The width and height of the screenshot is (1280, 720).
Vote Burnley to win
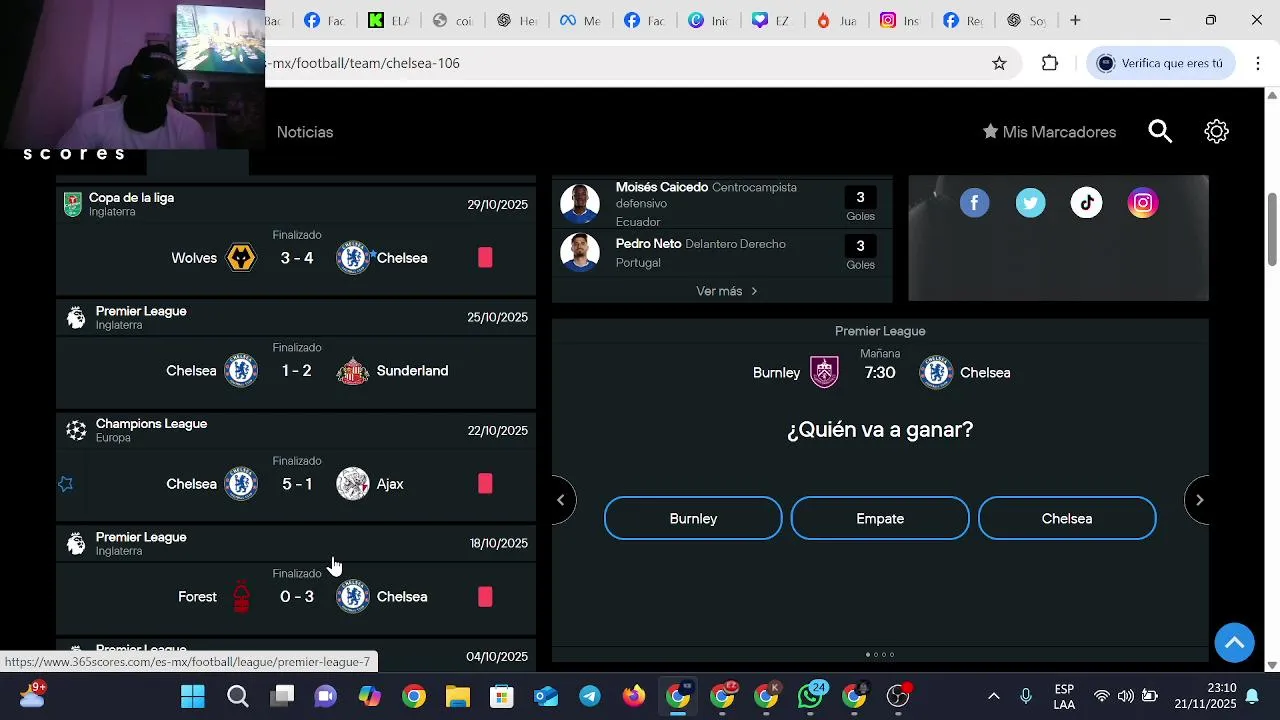pos(693,519)
